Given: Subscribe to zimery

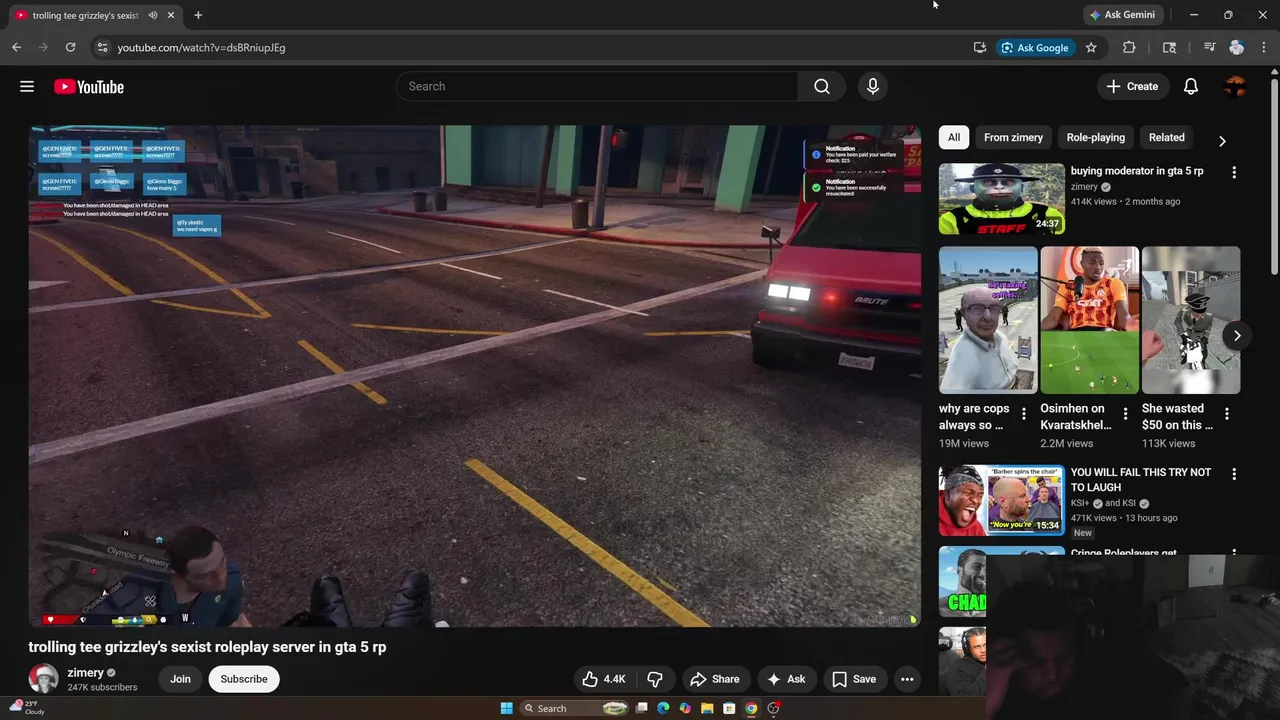Looking at the screenshot, I should coord(244,679).
